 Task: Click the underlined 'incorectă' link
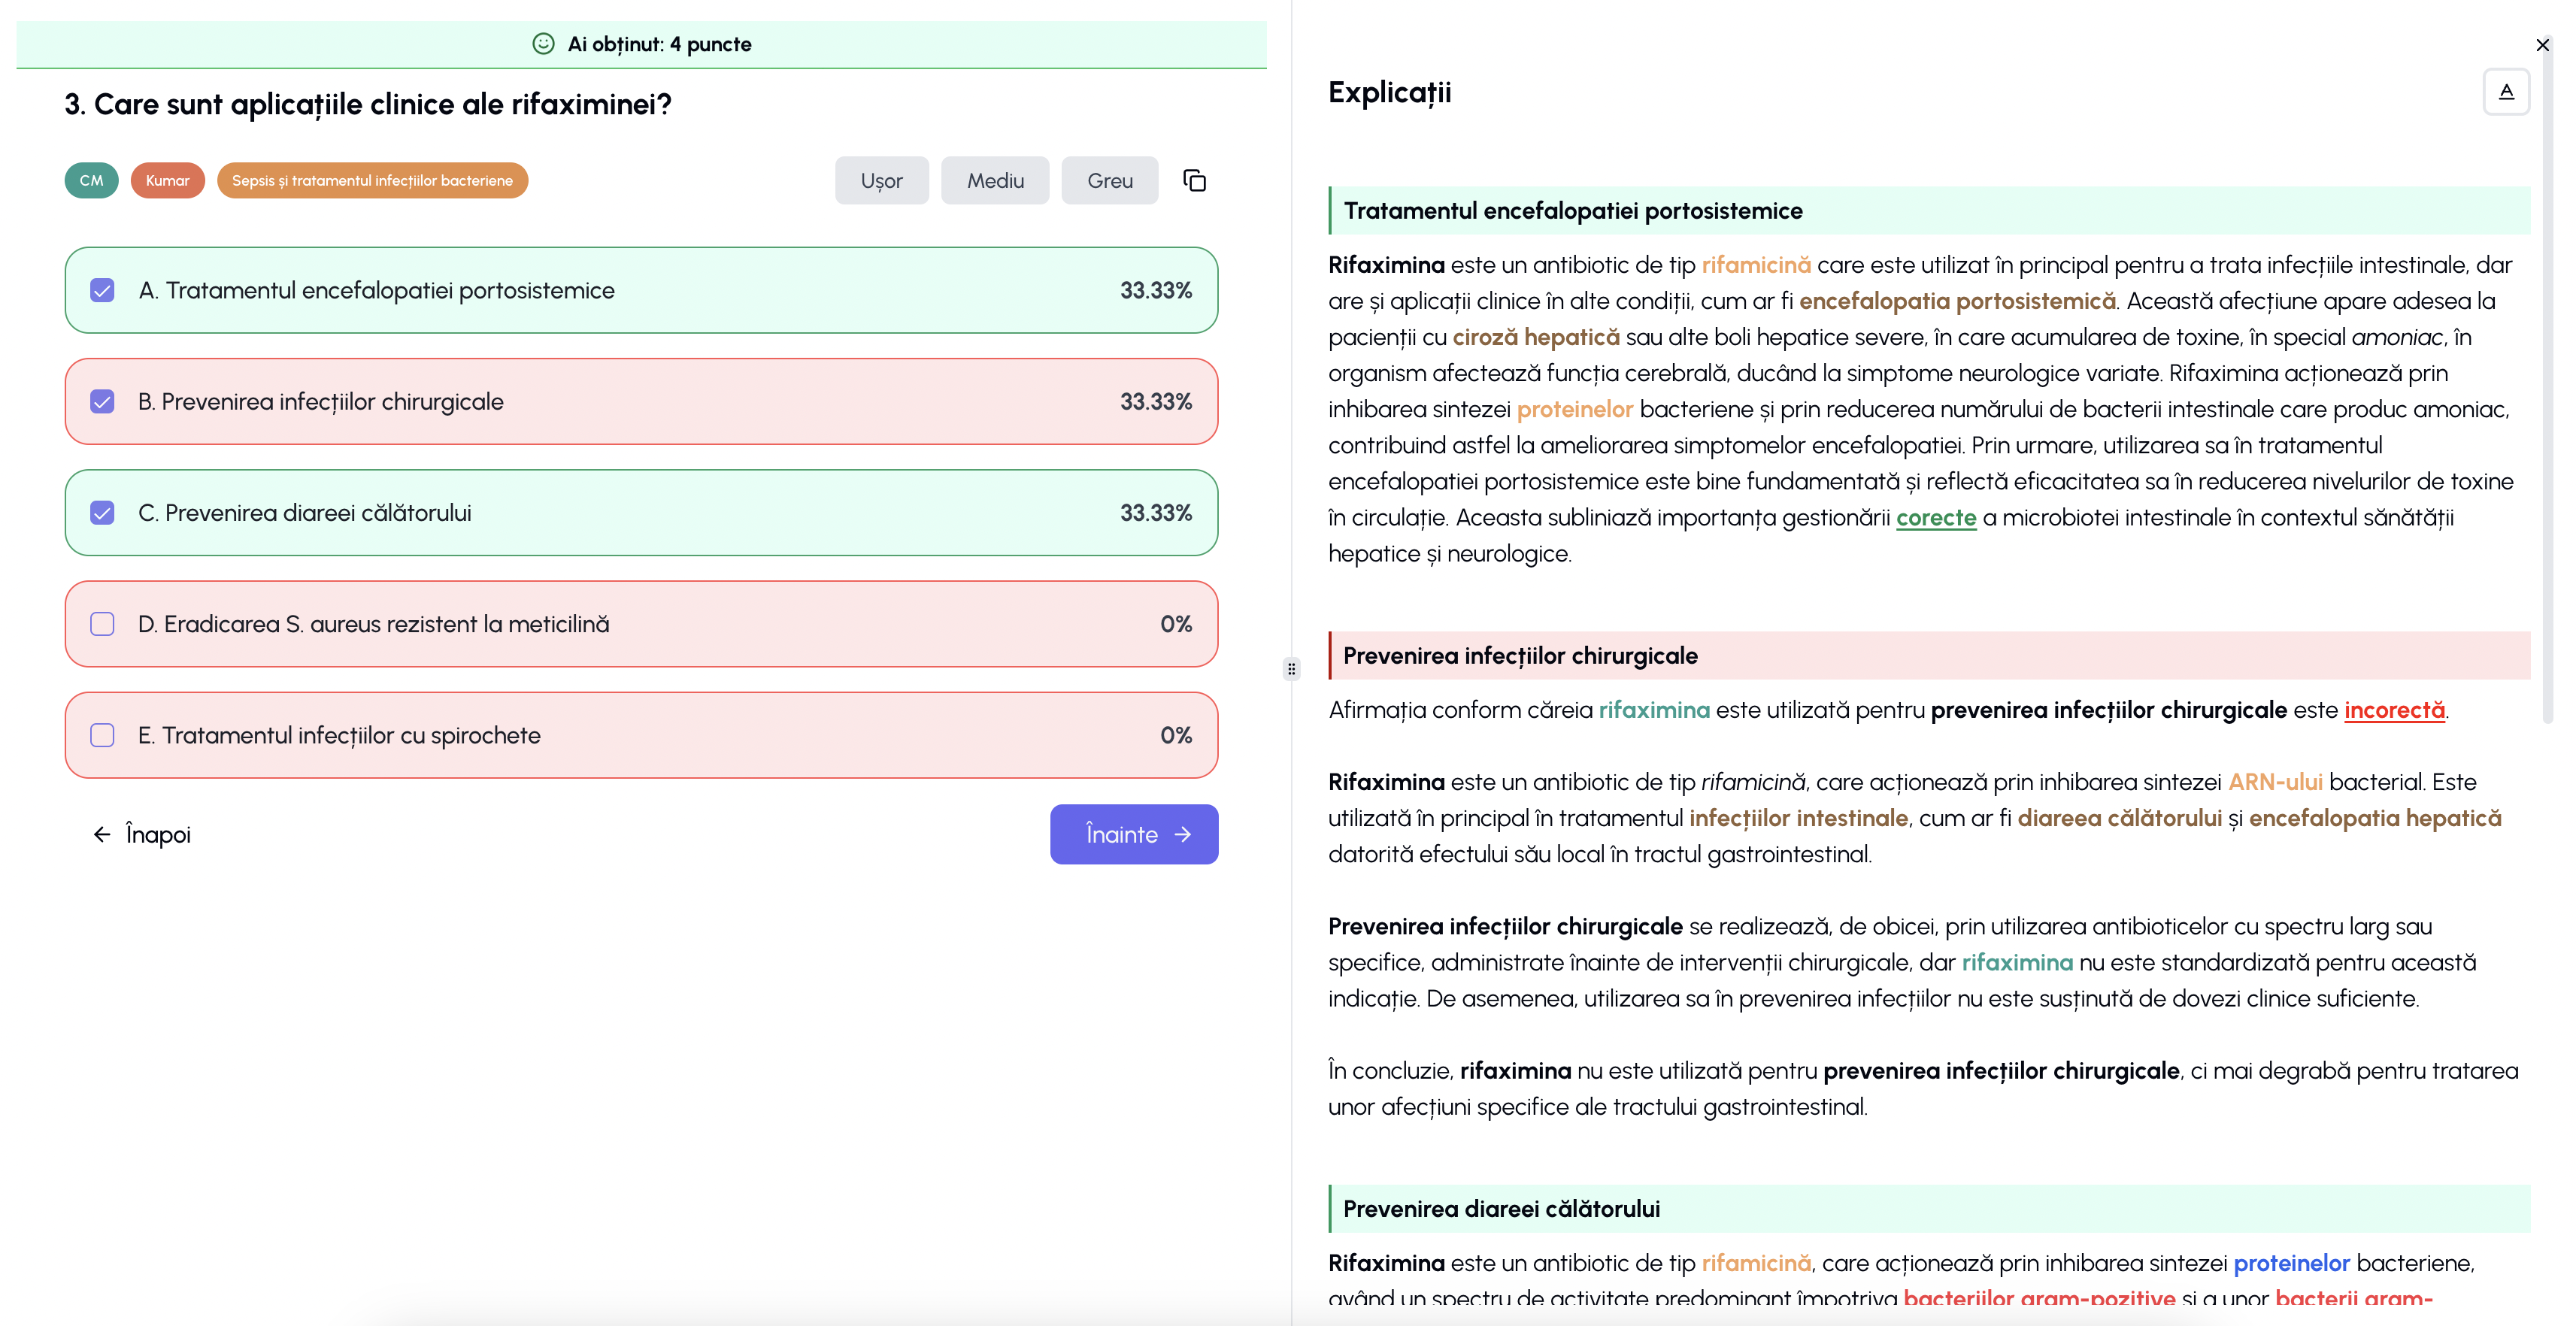2393,710
